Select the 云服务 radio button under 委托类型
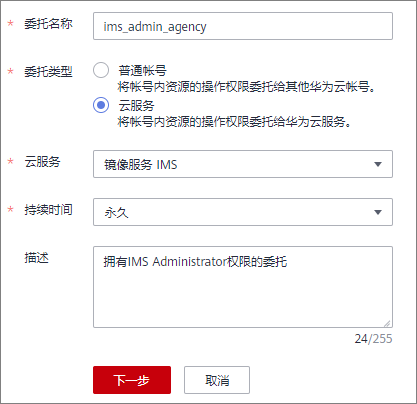Viewport: 417px width, 404px height. tap(101, 105)
